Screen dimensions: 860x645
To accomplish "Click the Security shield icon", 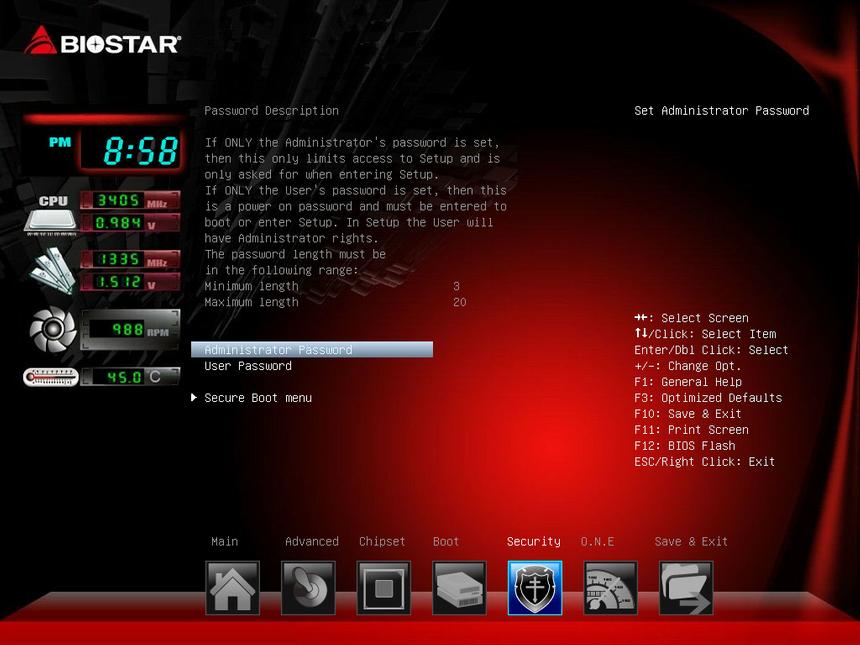I will click(535, 588).
